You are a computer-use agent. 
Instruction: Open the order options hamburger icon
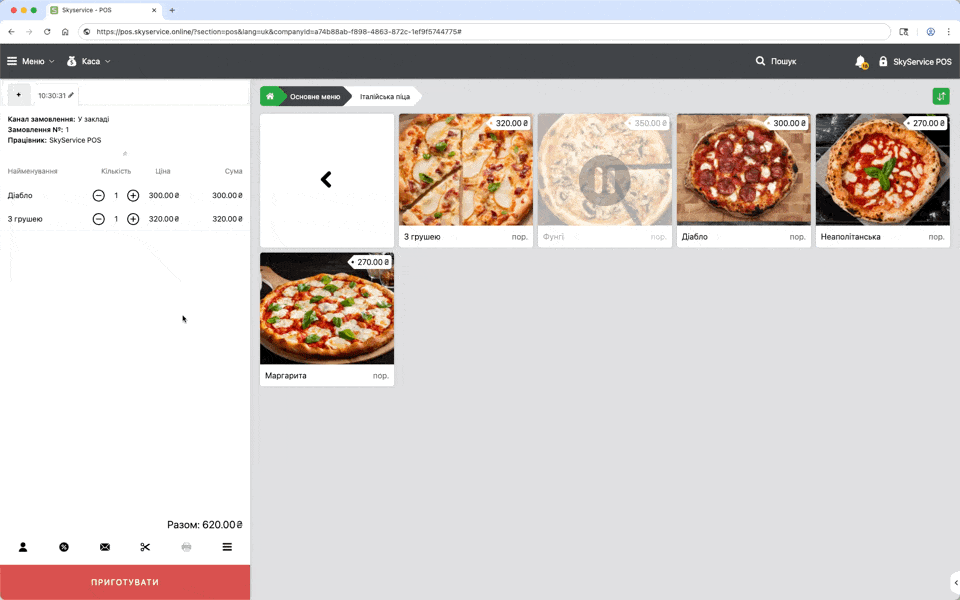tap(227, 547)
